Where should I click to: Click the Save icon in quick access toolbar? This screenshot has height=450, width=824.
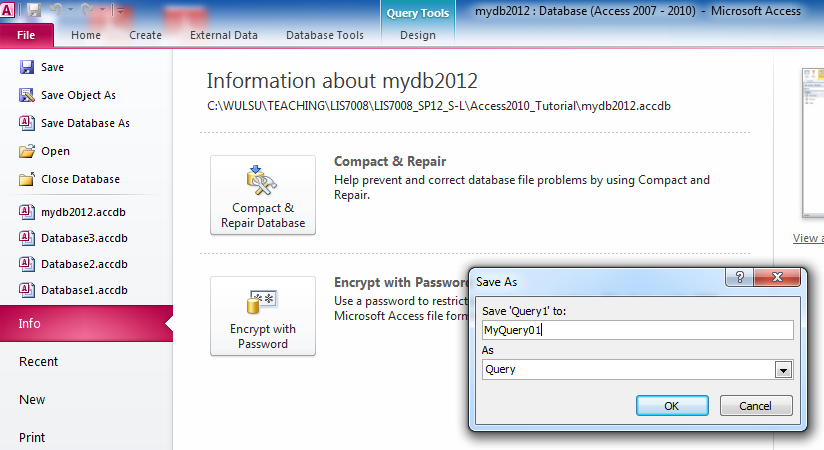click(34, 11)
